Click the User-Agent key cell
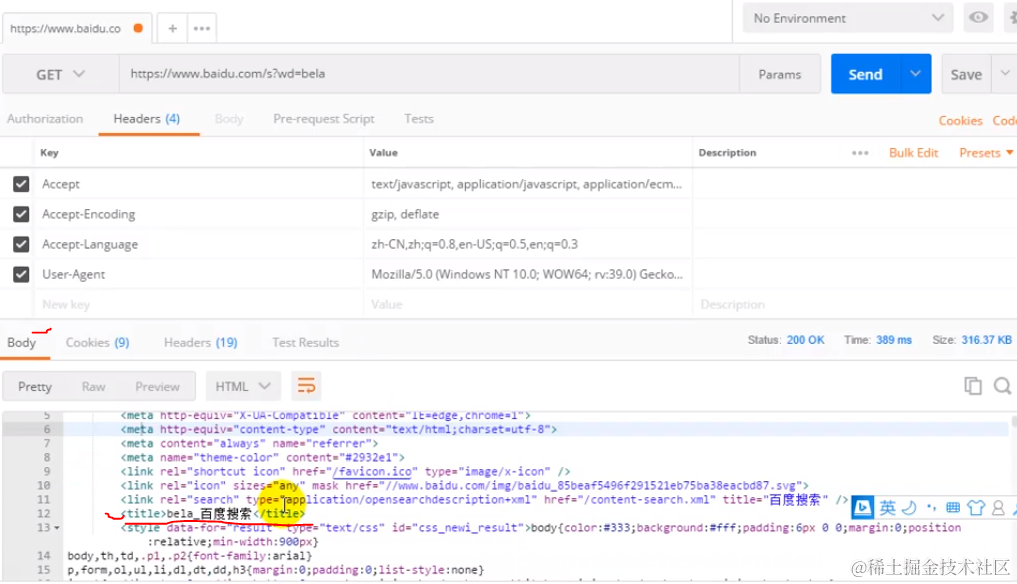 tap(198, 274)
